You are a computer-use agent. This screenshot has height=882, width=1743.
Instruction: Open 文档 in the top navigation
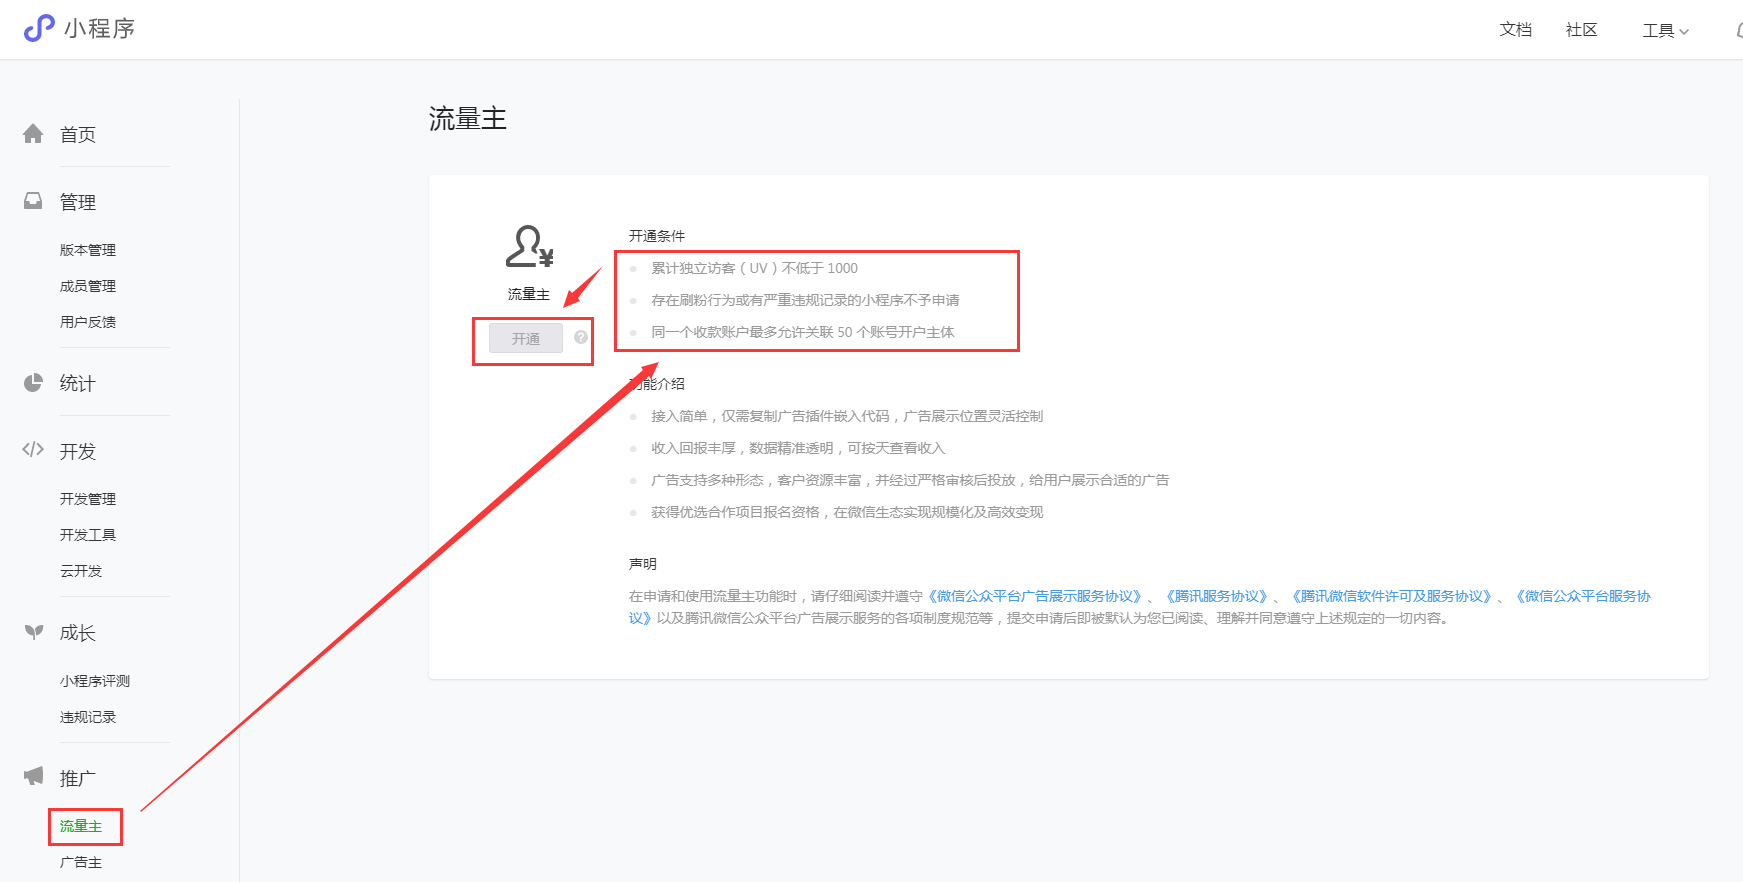tap(1515, 29)
